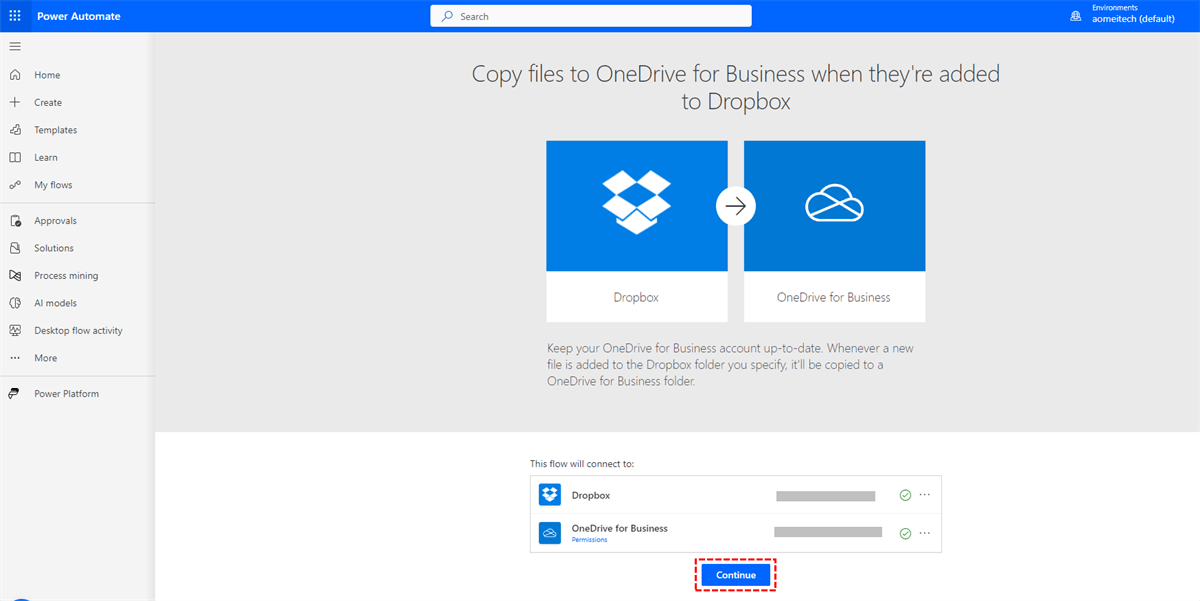Click the More ellipsis icon in sidebar
The image size is (1200, 601).
[x=14, y=358]
